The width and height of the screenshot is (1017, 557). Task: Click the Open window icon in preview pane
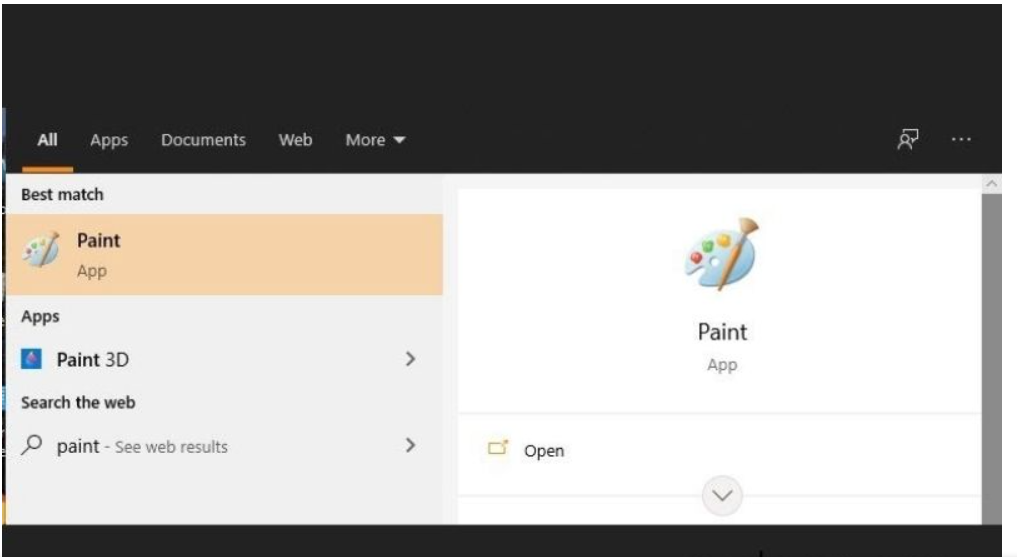pyautogui.click(x=497, y=447)
